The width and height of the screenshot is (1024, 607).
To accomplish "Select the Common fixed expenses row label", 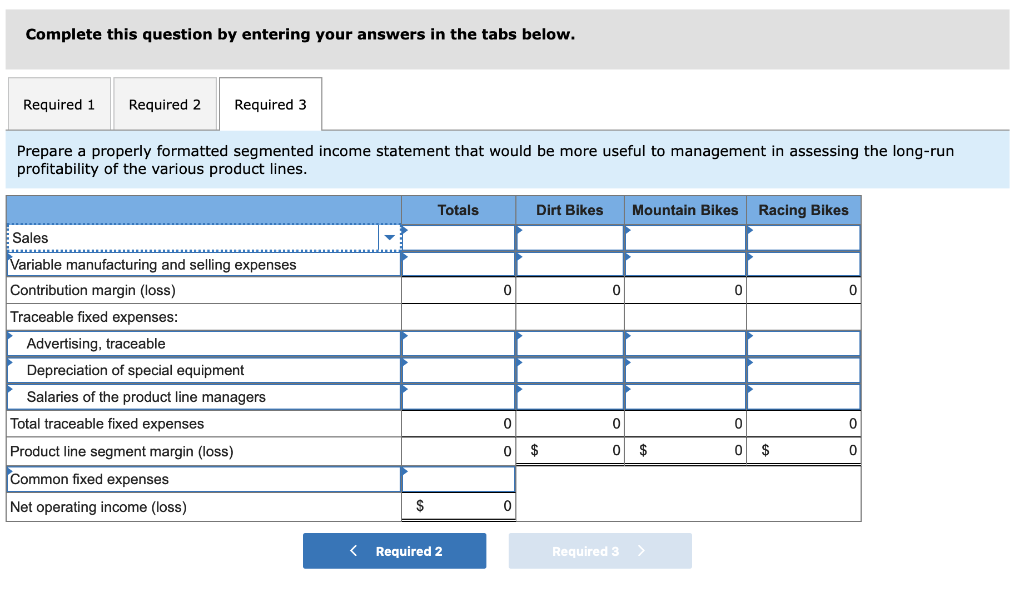I will click(204, 479).
